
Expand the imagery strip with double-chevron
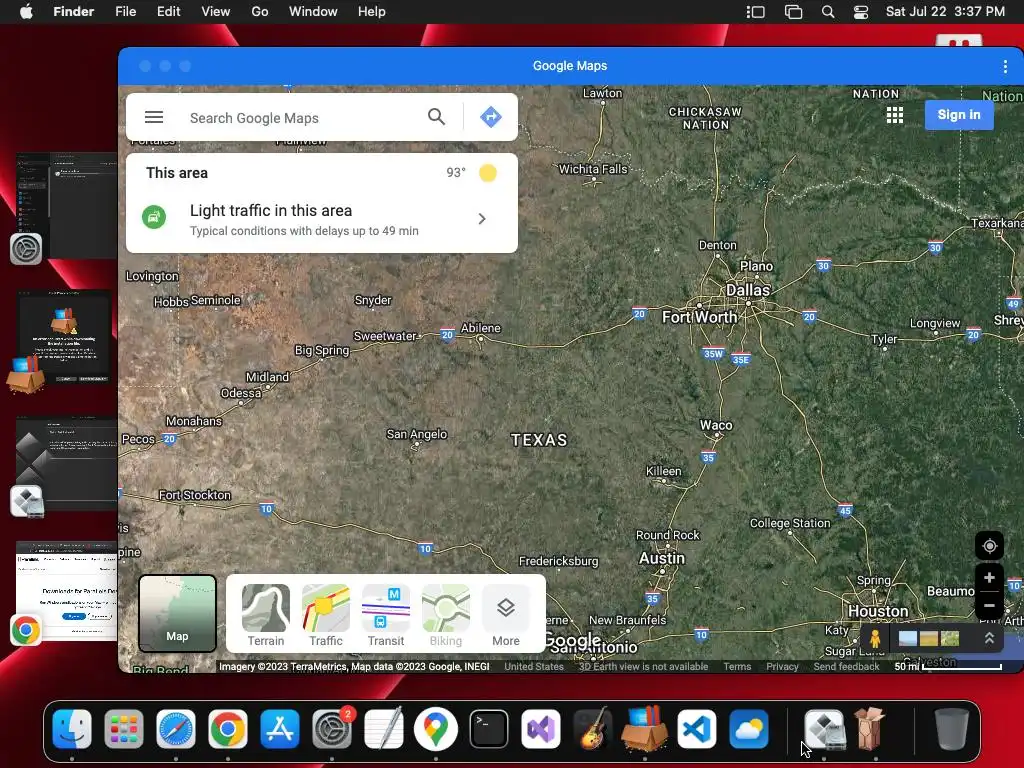pos(989,638)
